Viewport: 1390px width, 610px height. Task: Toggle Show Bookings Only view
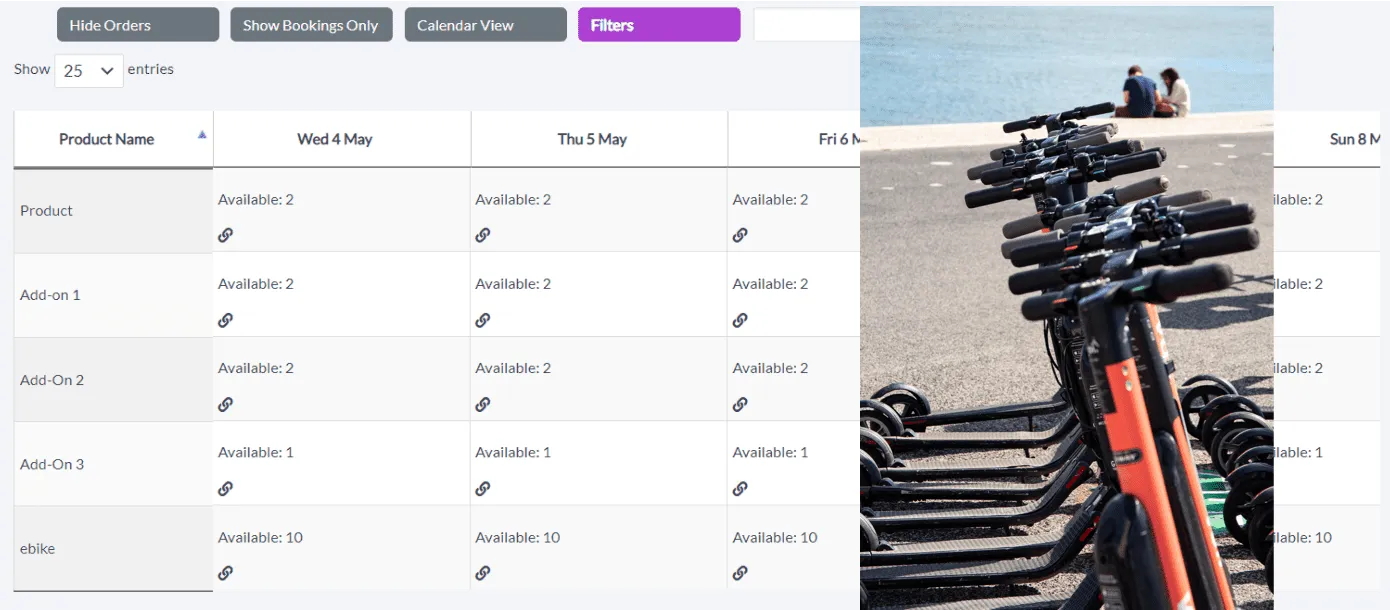click(x=311, y=25)
